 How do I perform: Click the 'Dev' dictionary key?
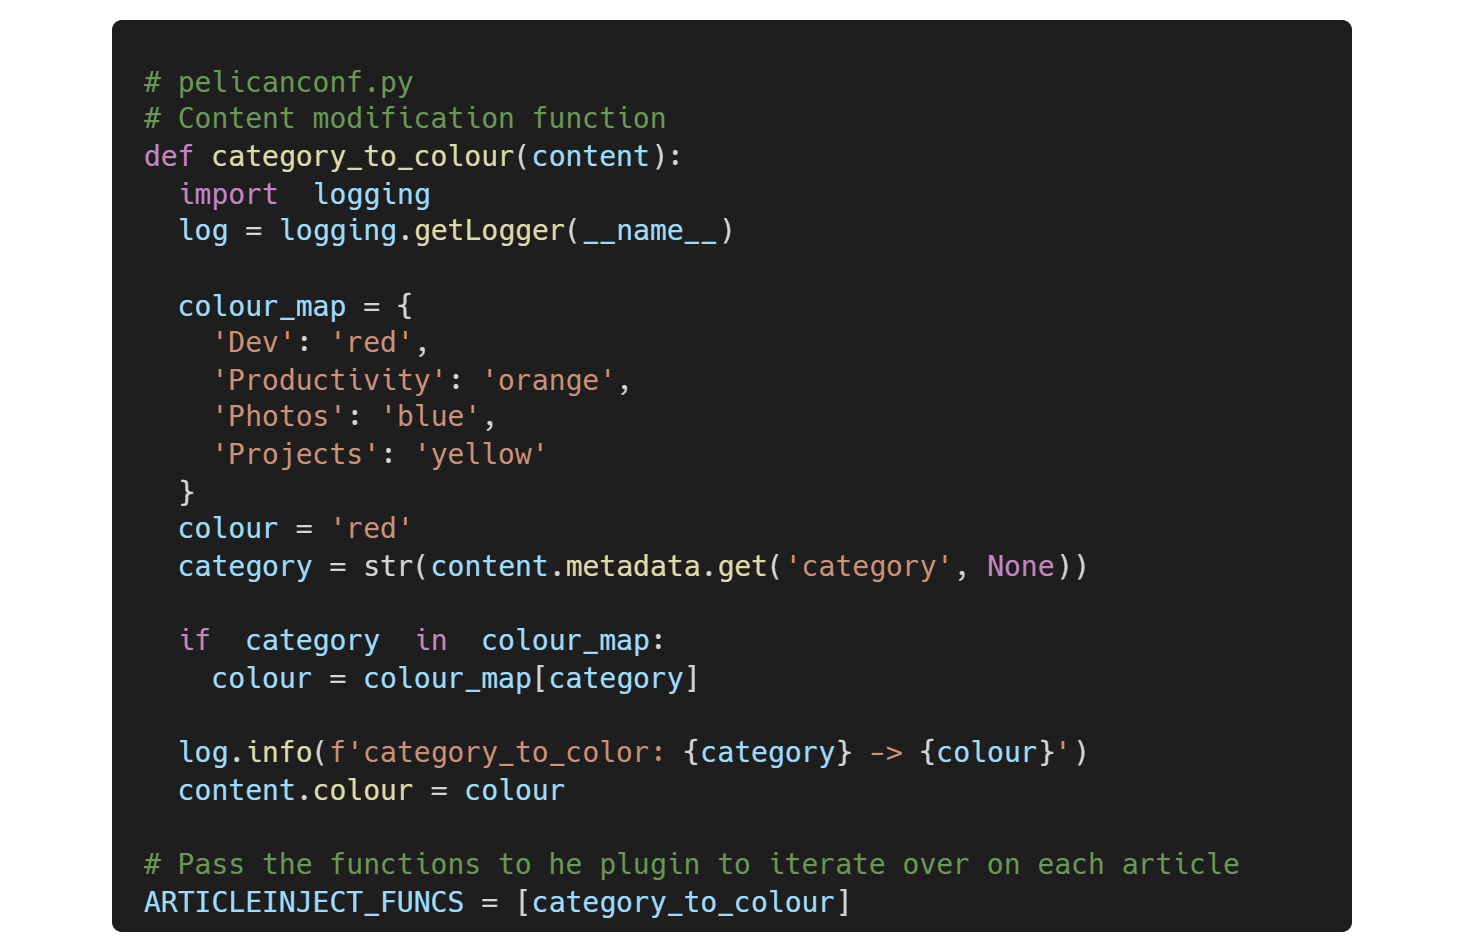[x=254, y=343]
